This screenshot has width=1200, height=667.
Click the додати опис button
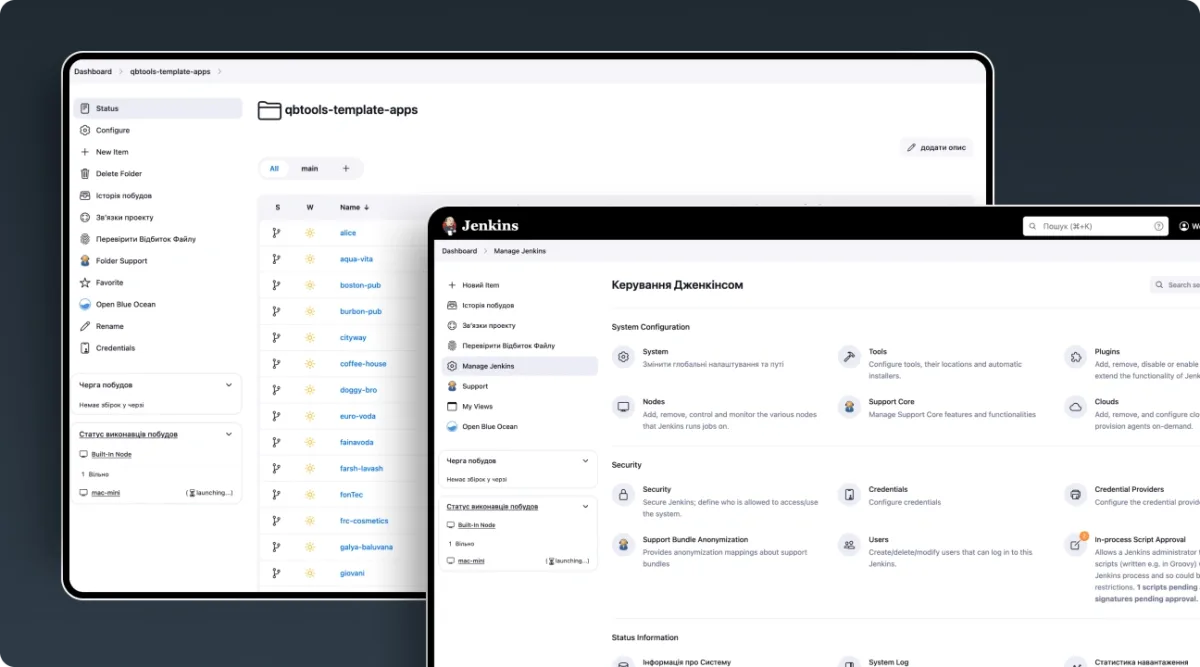937,147
